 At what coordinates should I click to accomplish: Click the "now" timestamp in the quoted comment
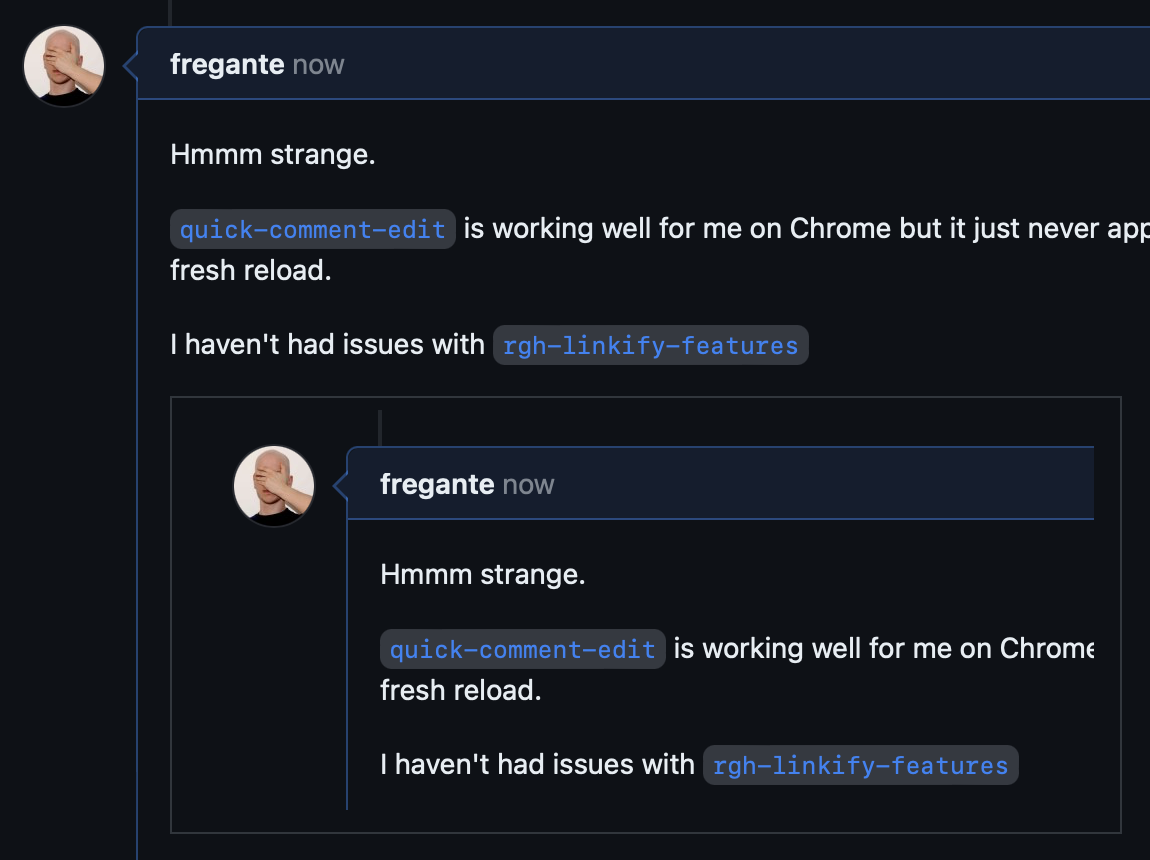[x=530, y=484]
